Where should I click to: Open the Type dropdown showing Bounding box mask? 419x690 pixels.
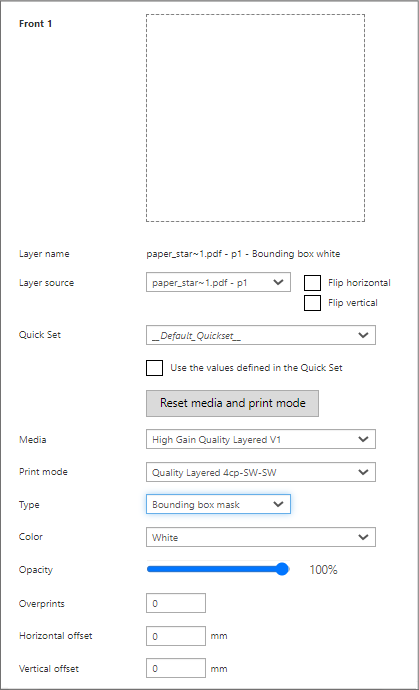click(x=218, y=504)
